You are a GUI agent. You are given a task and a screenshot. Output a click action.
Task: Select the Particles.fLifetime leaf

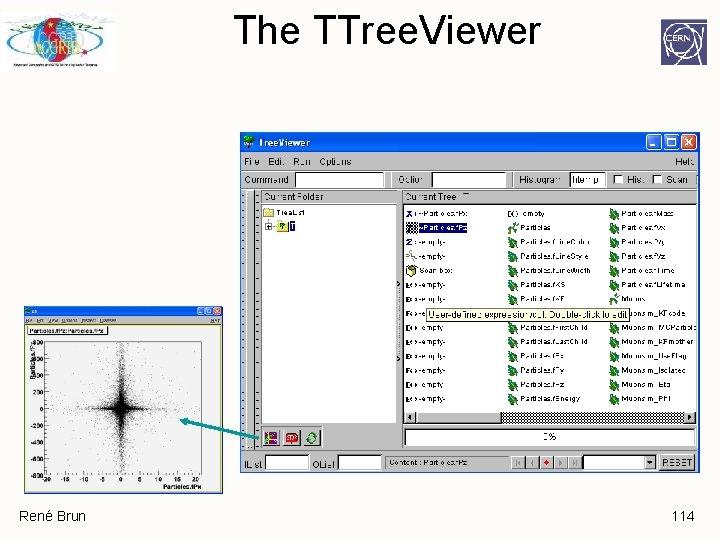click(647, 285)
